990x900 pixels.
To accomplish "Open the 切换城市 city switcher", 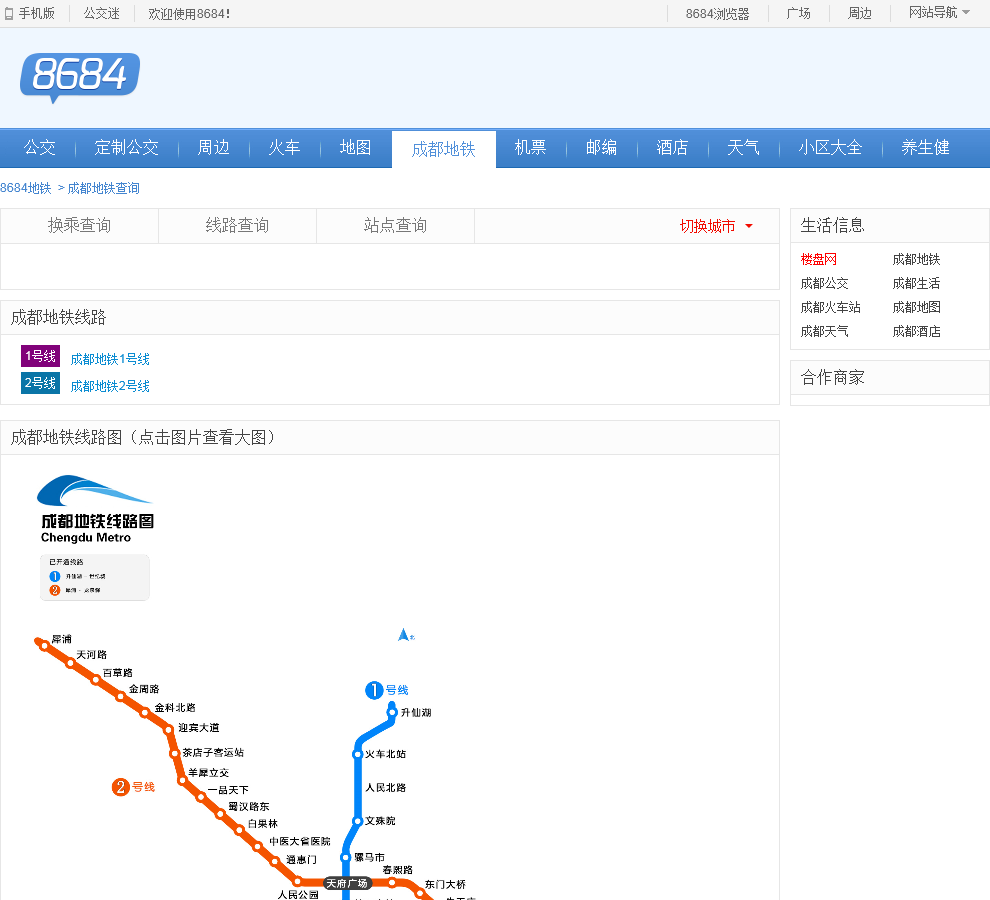I will 716,226.
